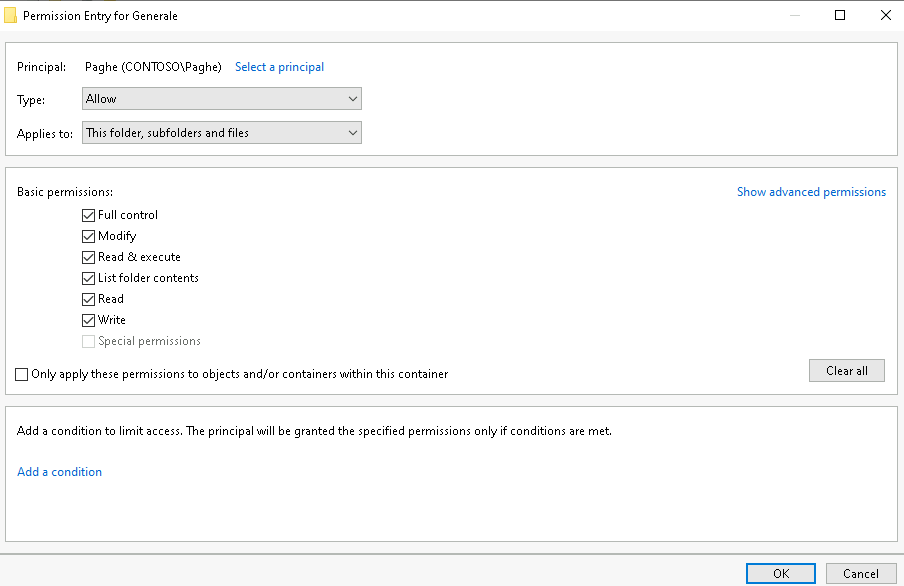
Task: Confirm with the OK button
Action: [781, 573]
